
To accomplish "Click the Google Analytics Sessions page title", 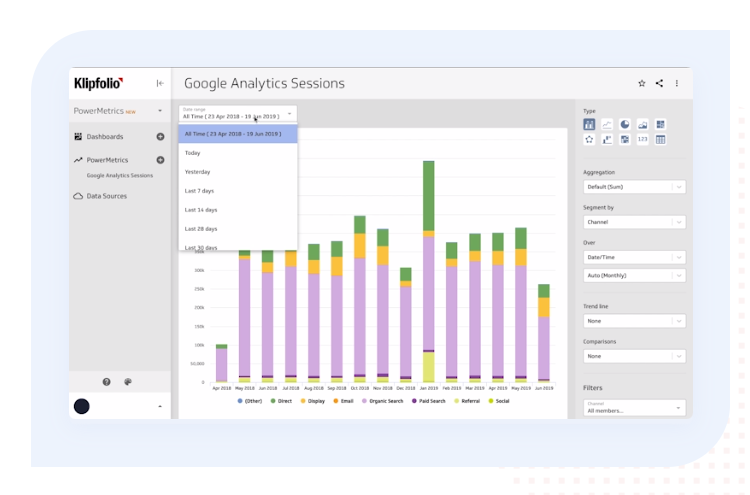I will (x=264, y=83).
